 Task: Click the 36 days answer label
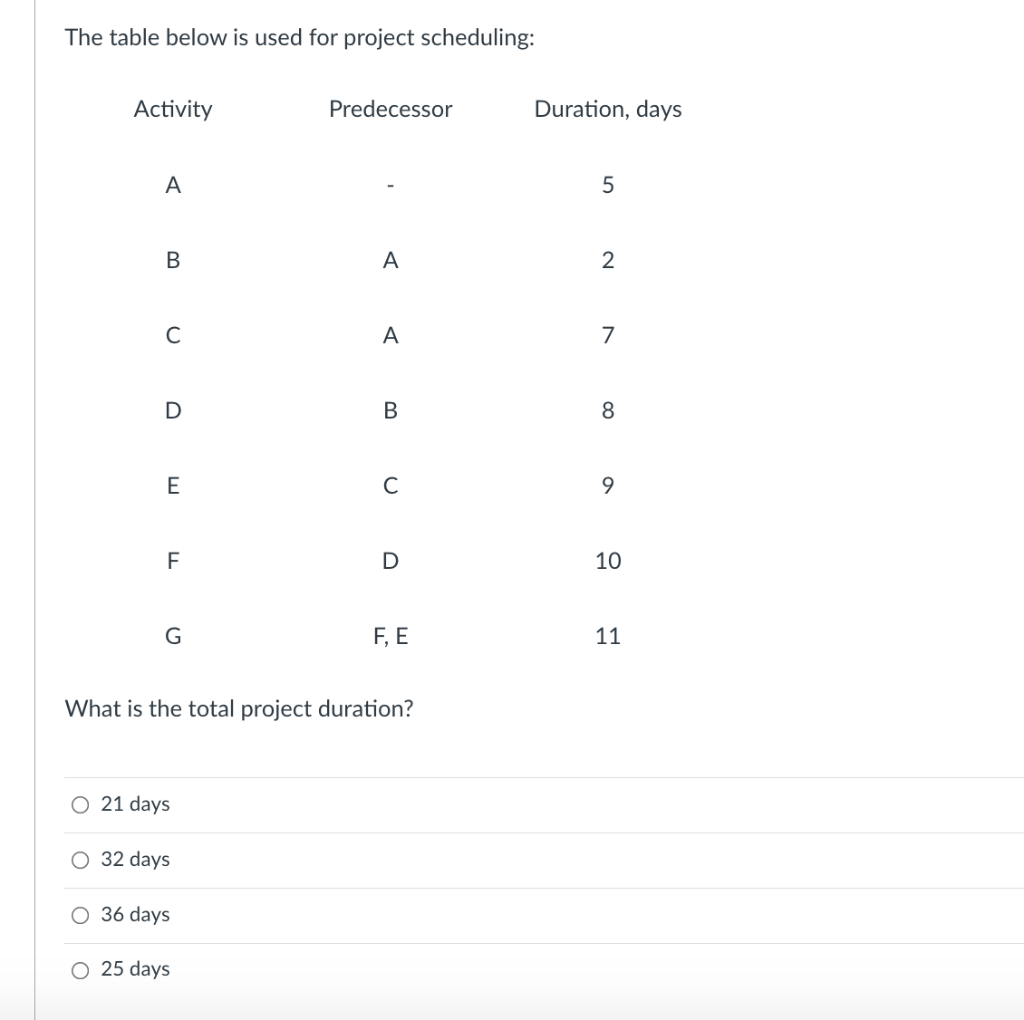(135, 913)
